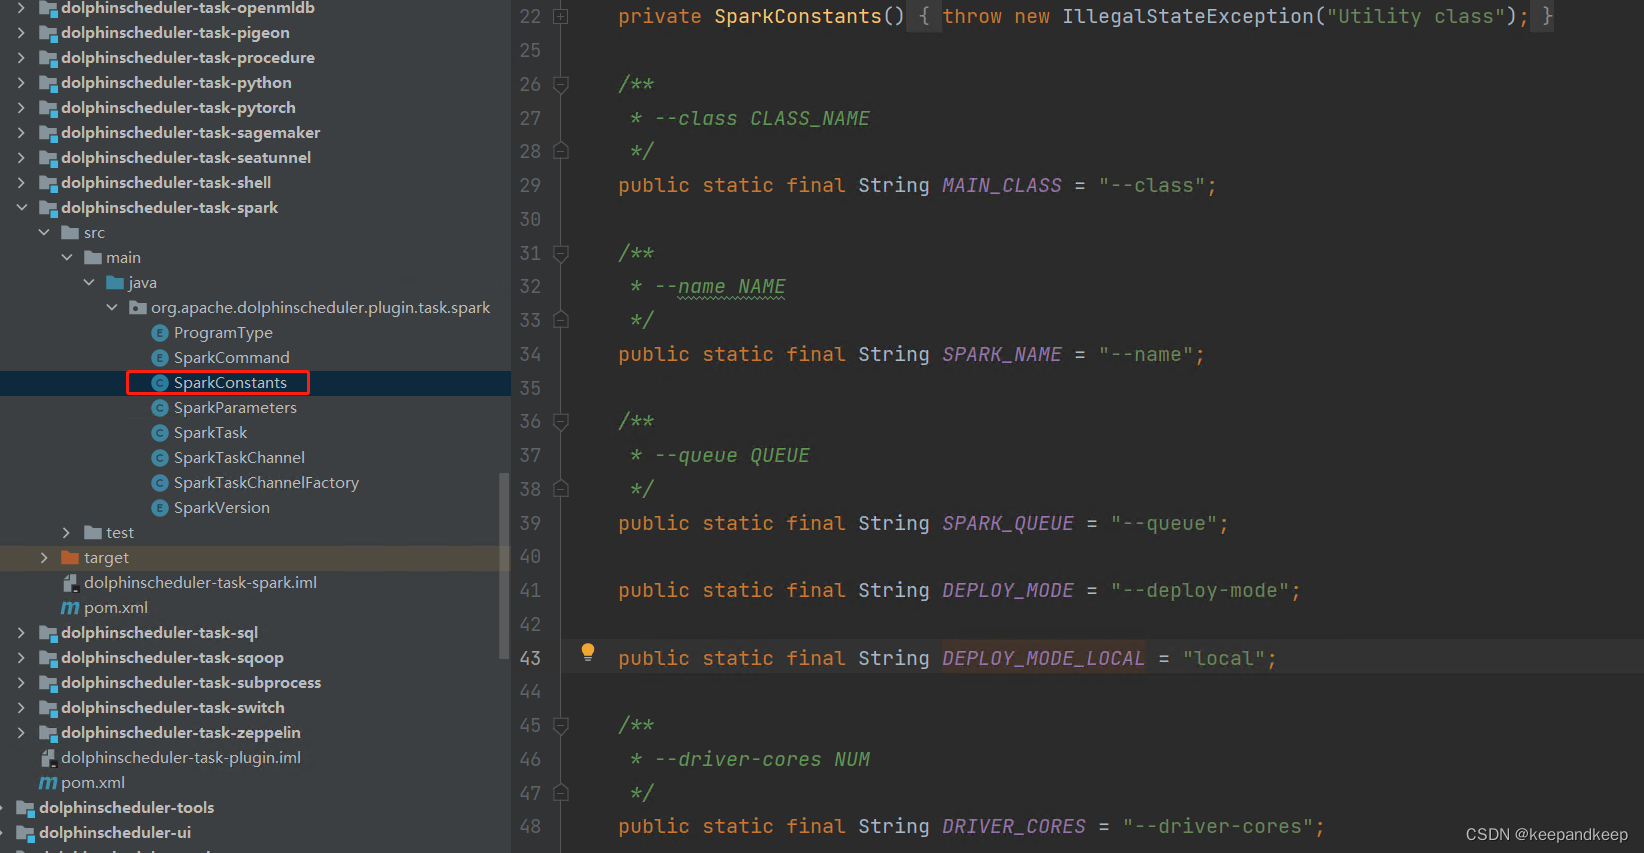Click the SparkConstants class icon

point(159,383)
